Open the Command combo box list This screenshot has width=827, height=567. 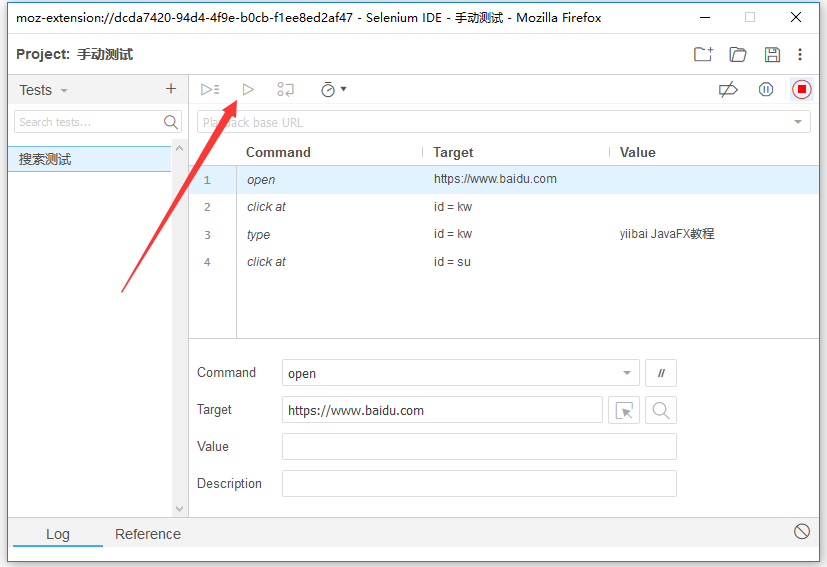coord(627,373)
